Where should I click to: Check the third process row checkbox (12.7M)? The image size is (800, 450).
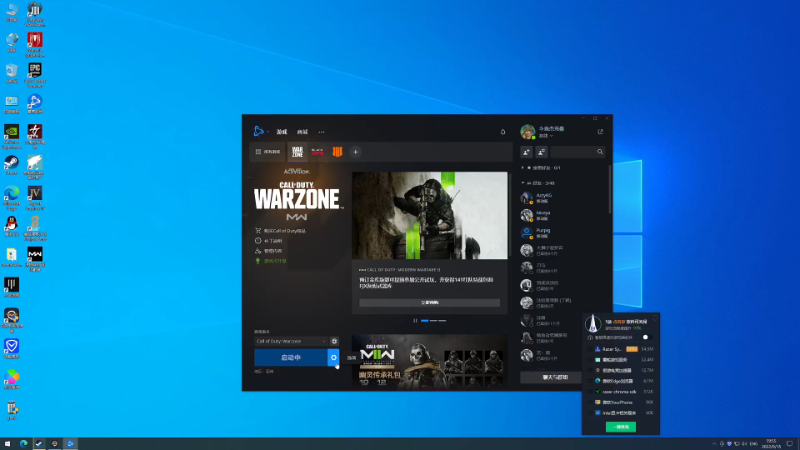pos(591,370)
